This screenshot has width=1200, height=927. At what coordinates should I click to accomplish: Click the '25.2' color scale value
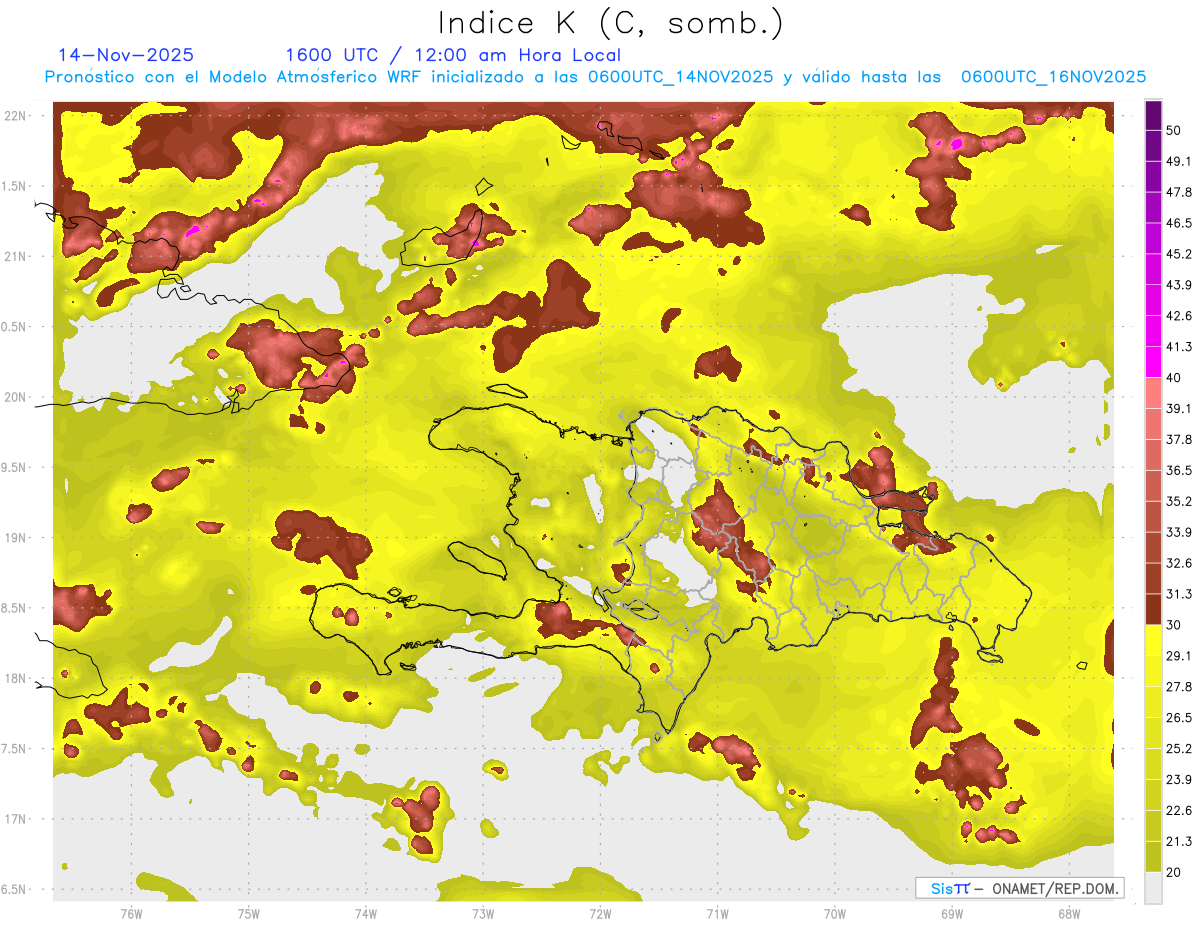[x=1178, y=748]
